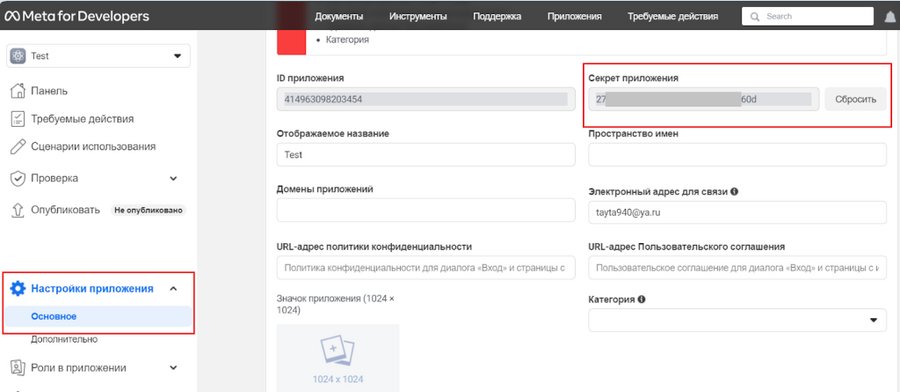Open Сценарии использования in sidebar
This screenshot has width=900, height=392.
(x=94, y=146)
